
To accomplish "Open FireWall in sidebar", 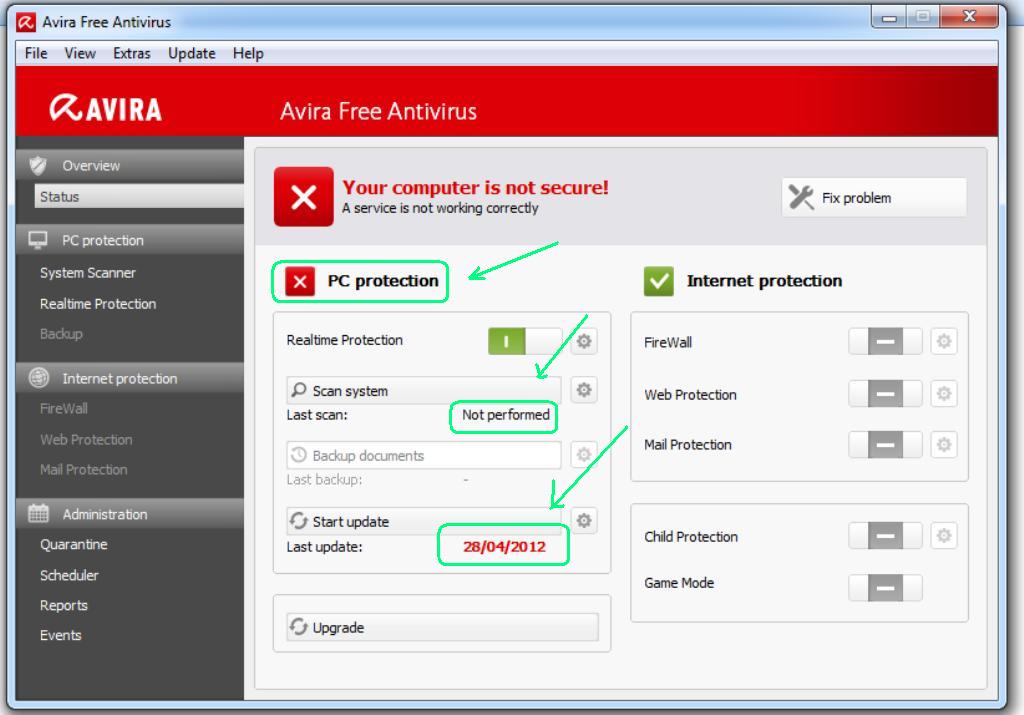I will pos(63,409).
